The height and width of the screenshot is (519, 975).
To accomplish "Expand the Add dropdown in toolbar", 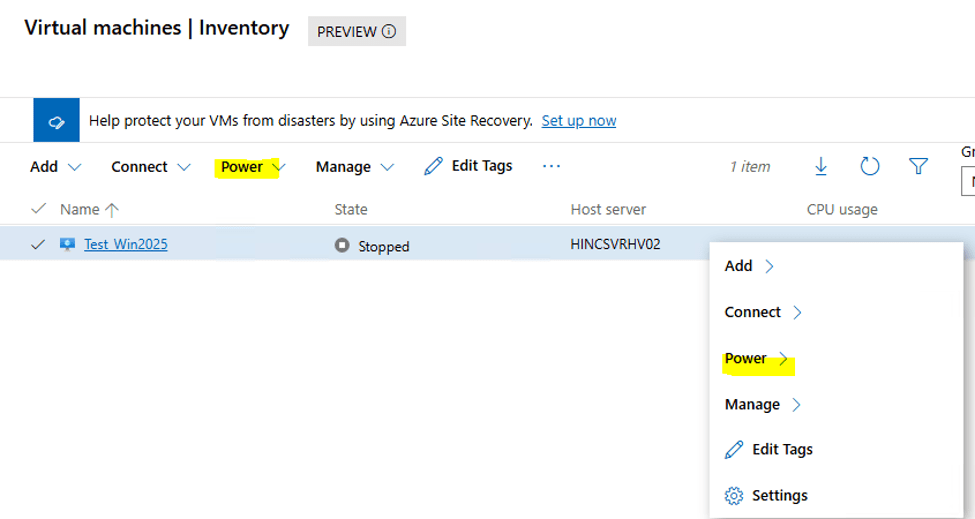I will pos(55,167).
